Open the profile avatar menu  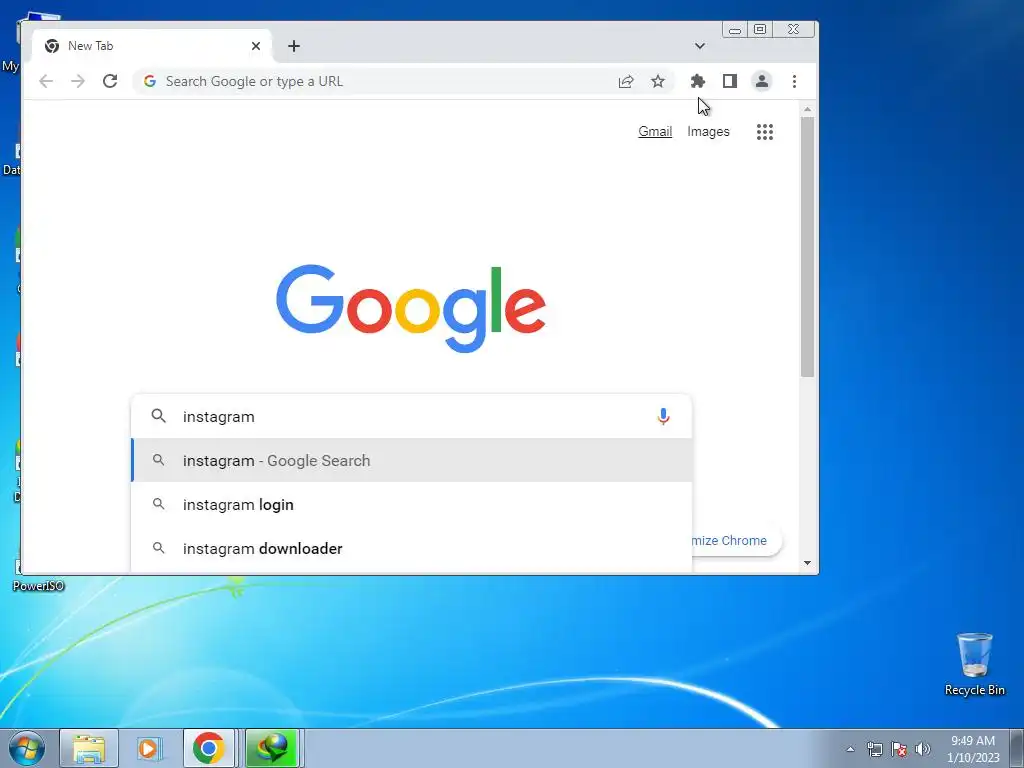[x=761, y=81]
